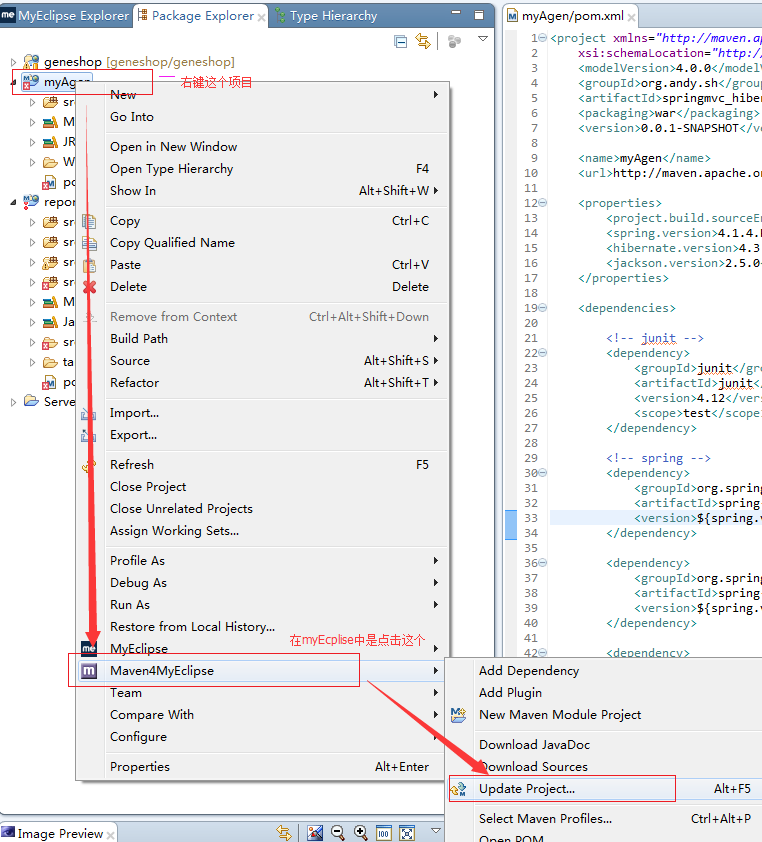Open Build Path submenu

(274, 339)
